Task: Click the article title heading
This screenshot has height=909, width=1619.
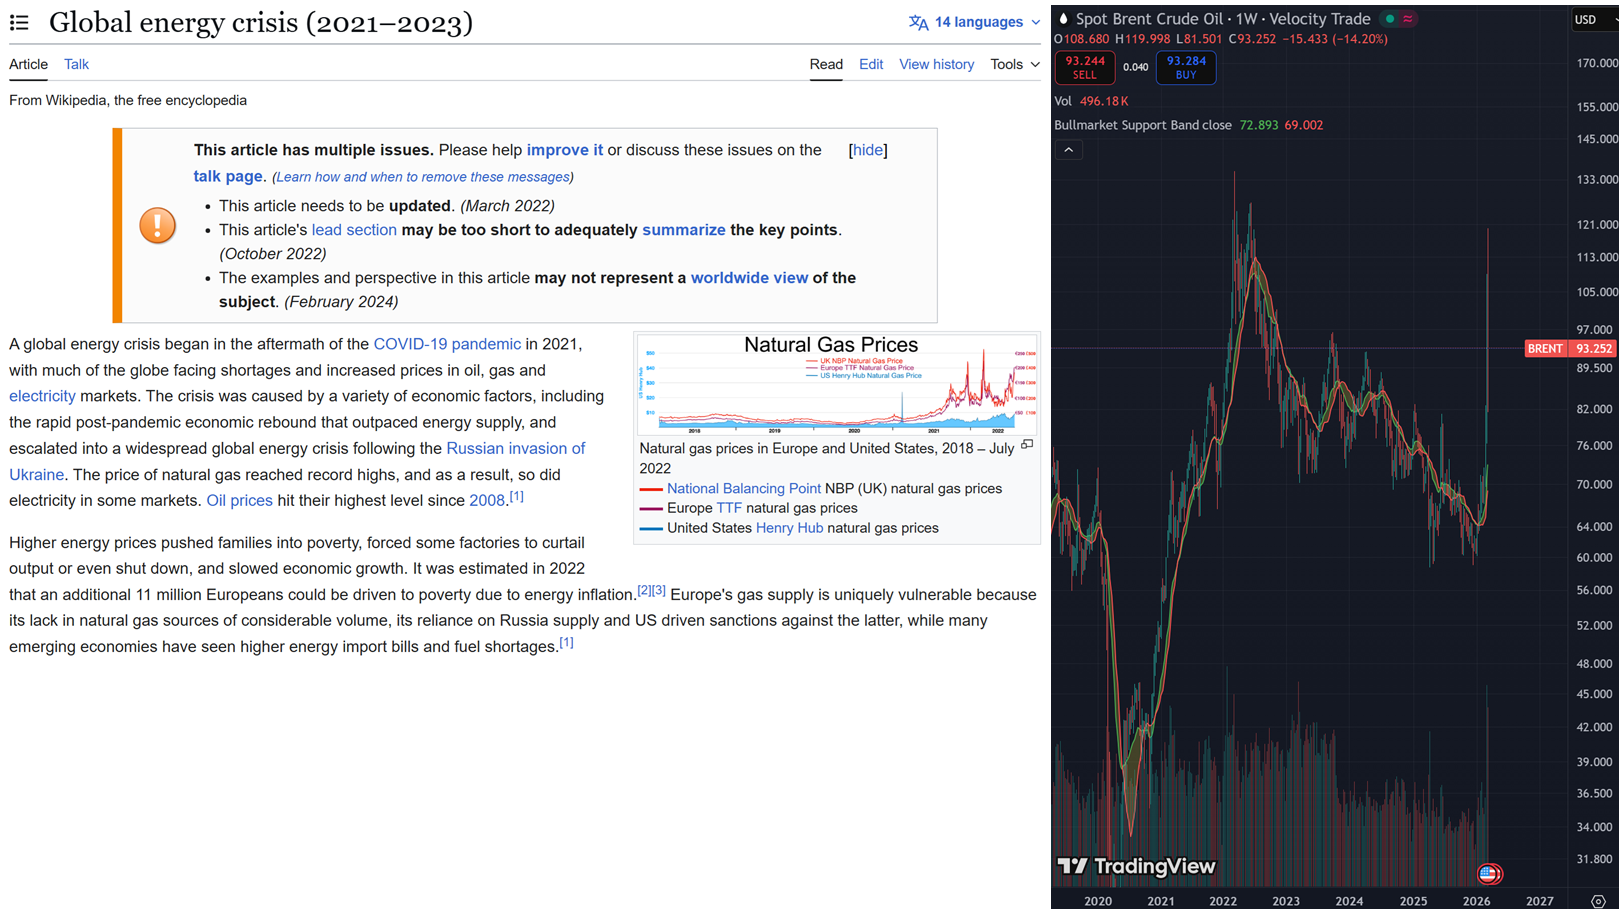Action: (x=261, y=22)
